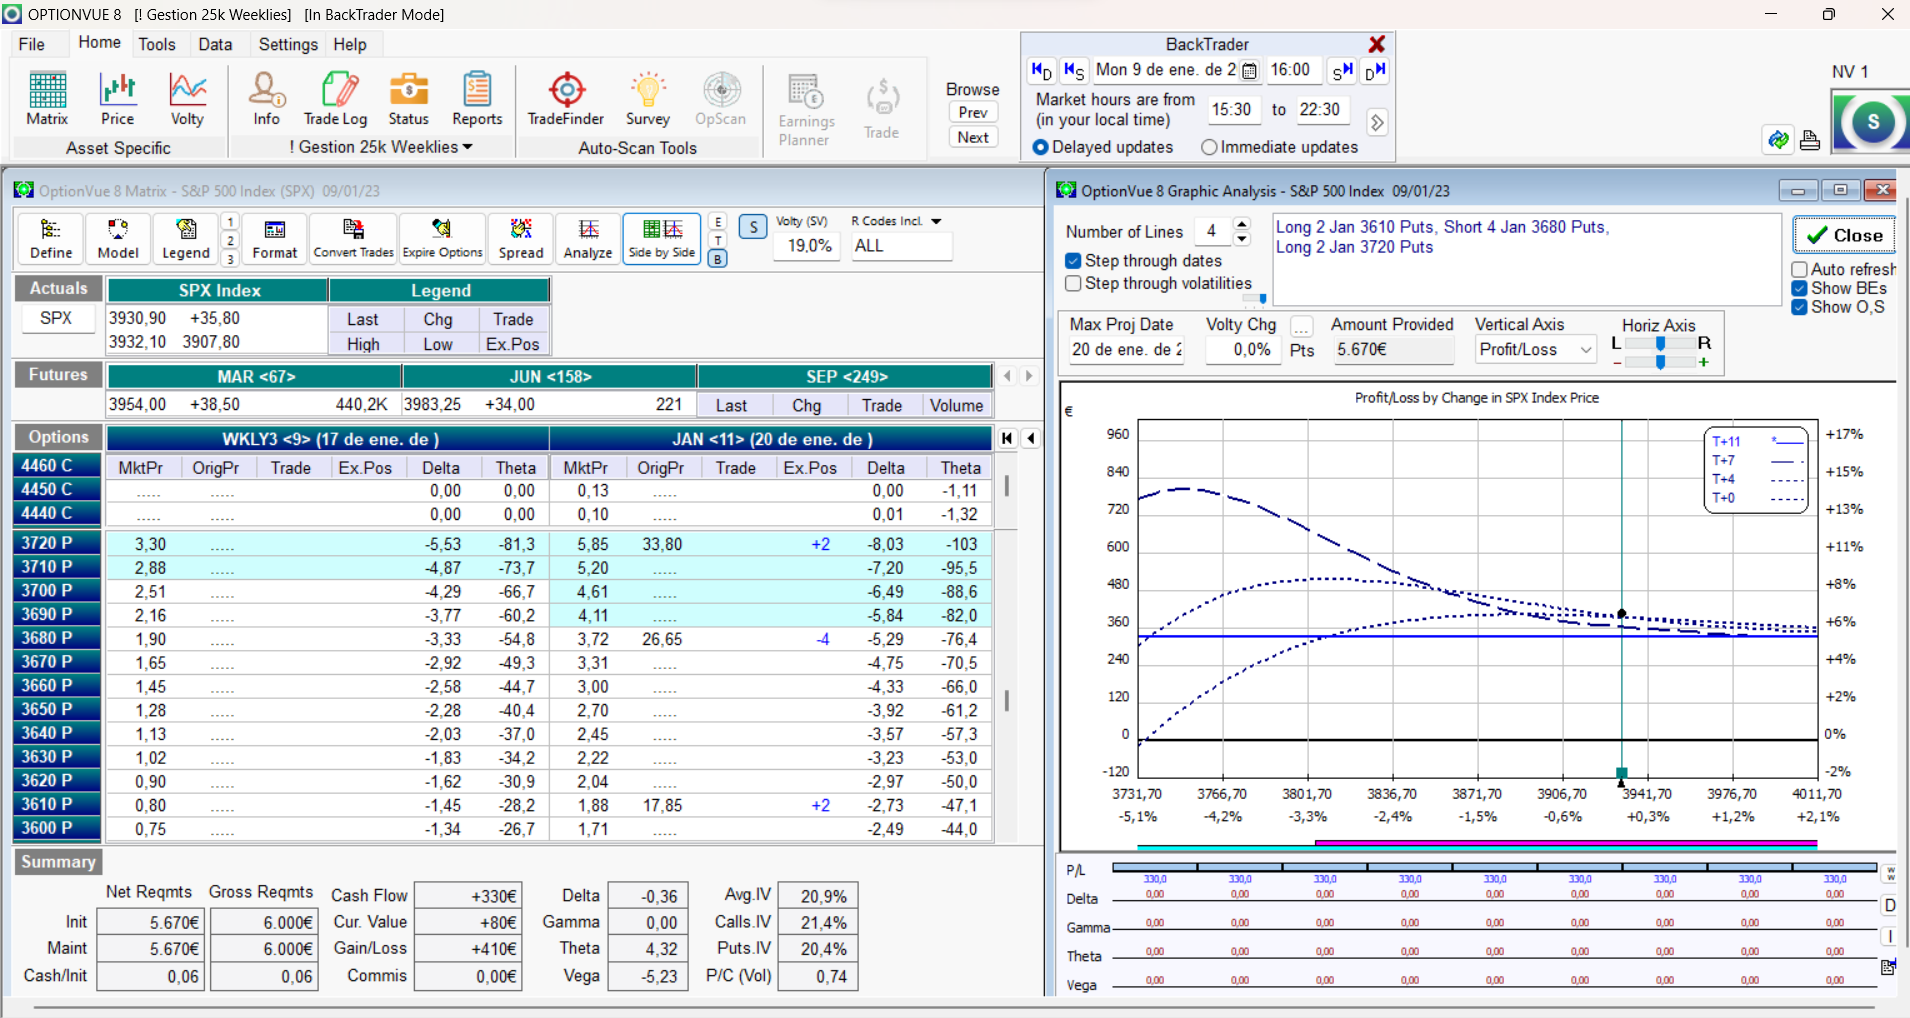The image size is (1910, 1018).
Task: Open the Tools menu
Action: coord(157,44)
